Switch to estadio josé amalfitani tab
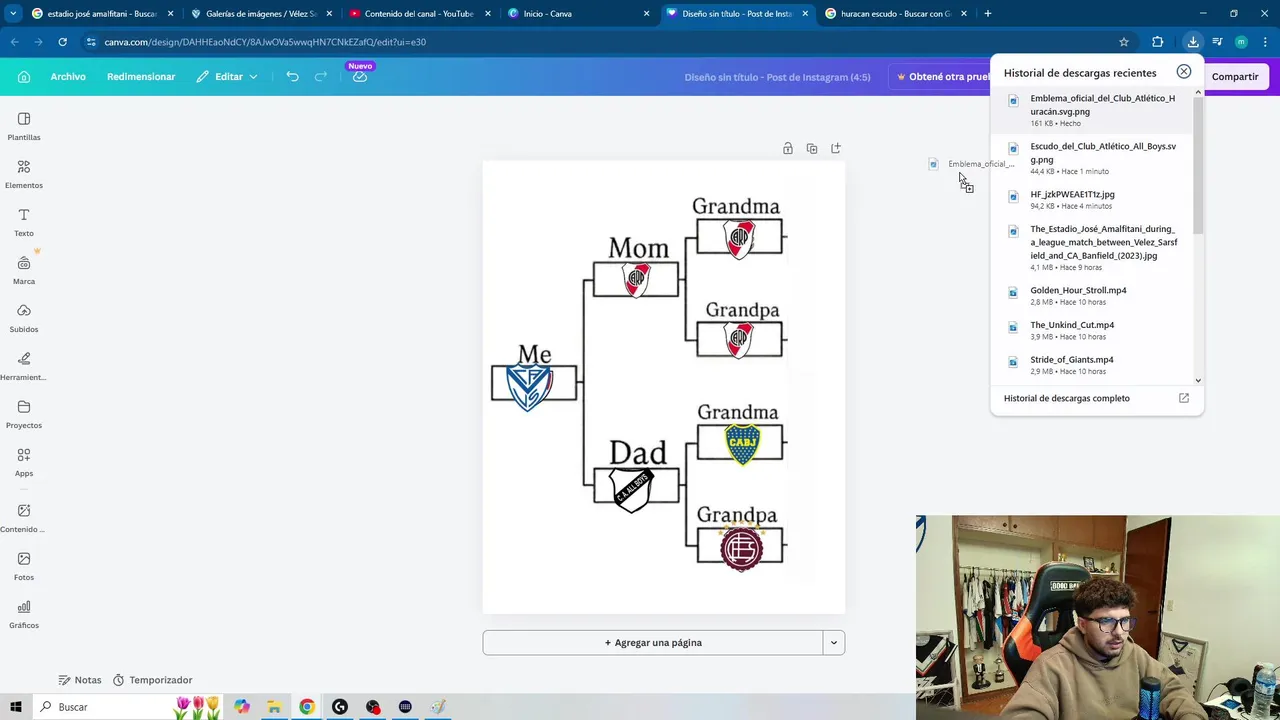The image size is (1280, 720). point(102,14)
